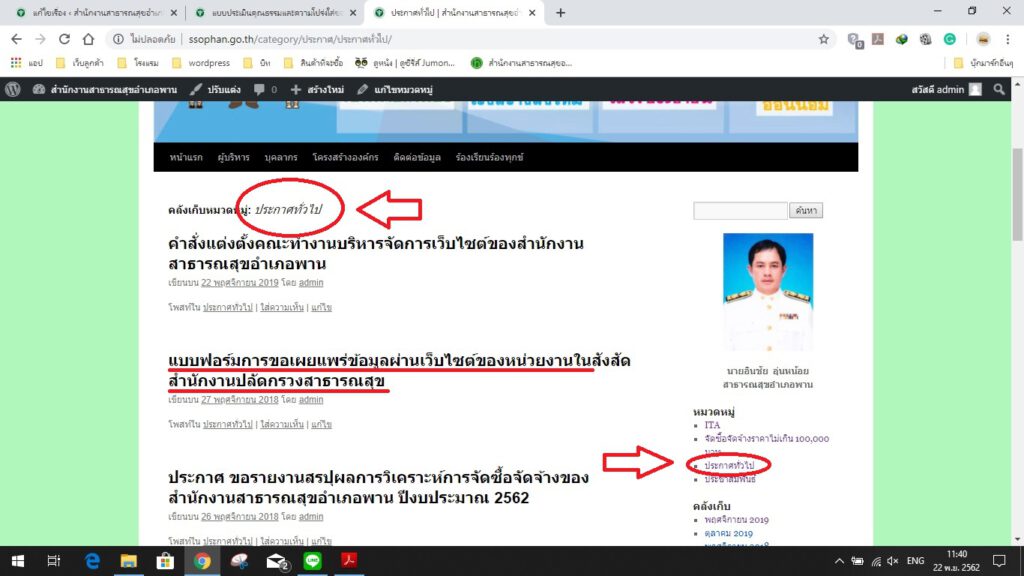This screenshot has width=1024, height=576.
Task: Open Windows Start menu
Action: coord(18,561)
